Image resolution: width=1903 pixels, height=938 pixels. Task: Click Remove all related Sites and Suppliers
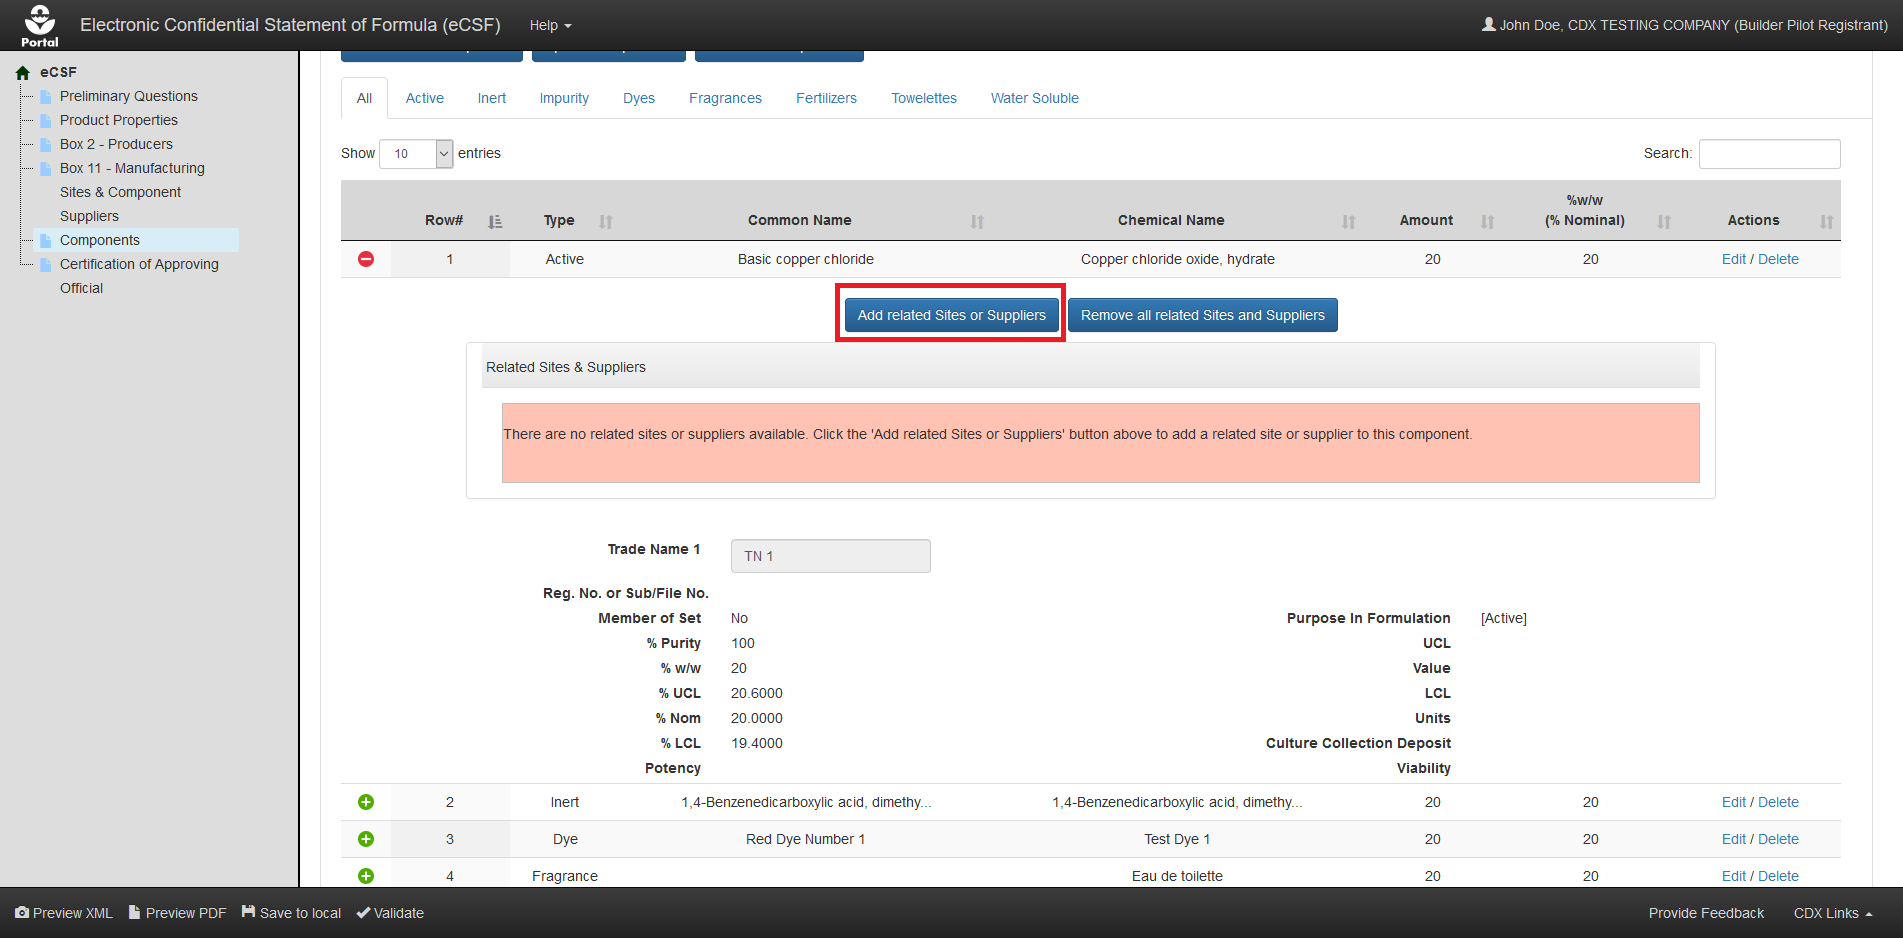[1203, 315]
